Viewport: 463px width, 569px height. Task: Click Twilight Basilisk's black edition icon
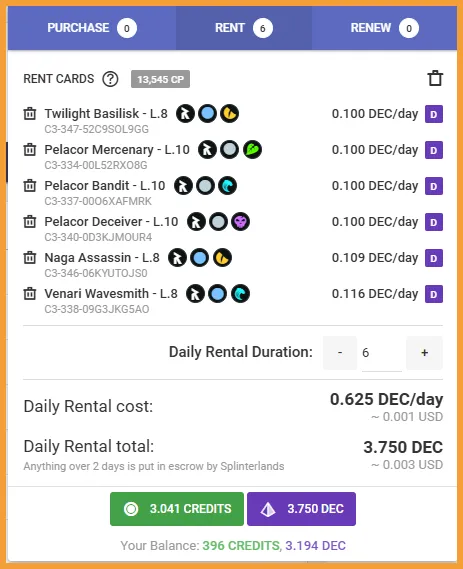[x=185, y=114]
